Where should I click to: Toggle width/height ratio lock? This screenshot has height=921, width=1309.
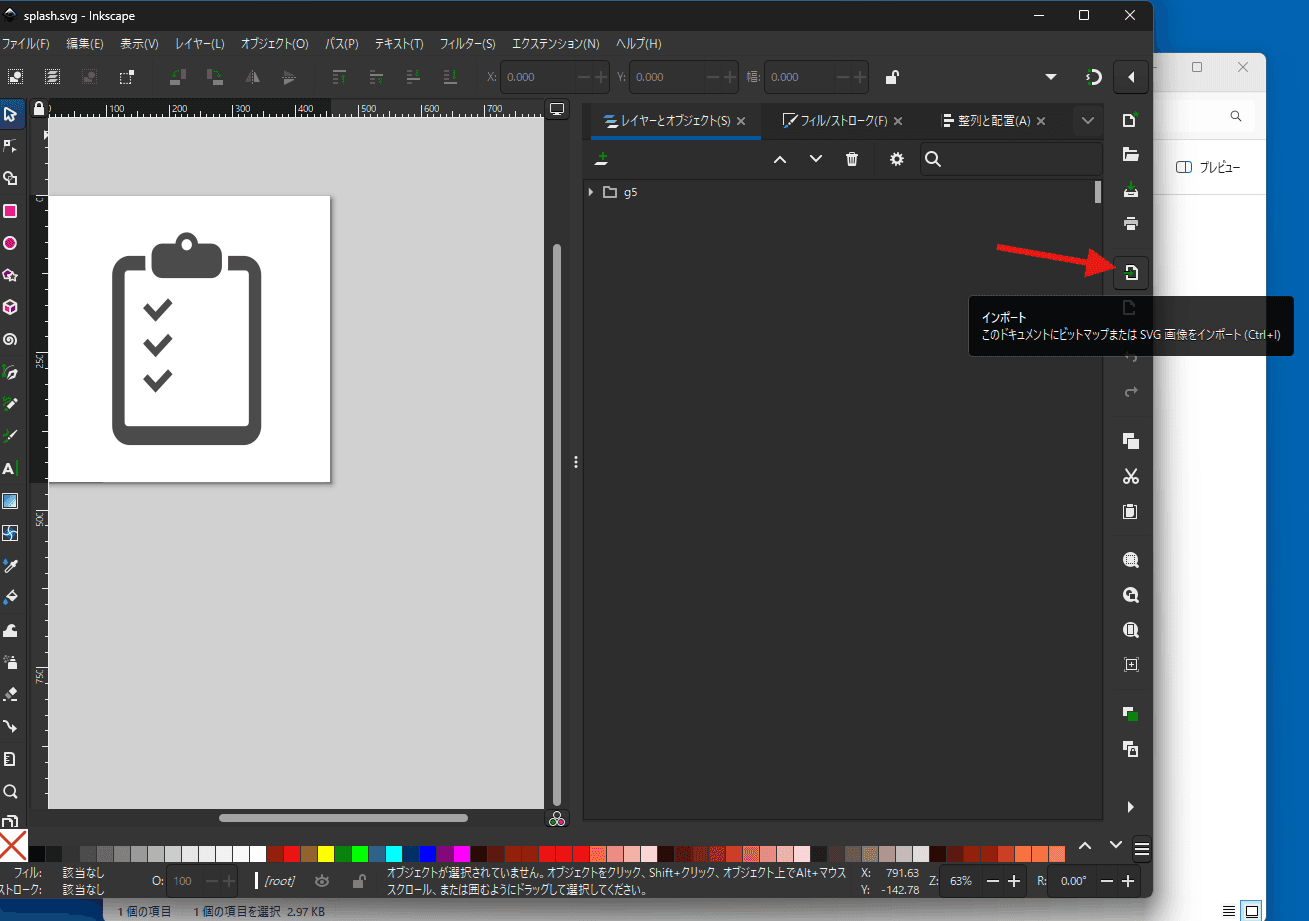[891, 77]
